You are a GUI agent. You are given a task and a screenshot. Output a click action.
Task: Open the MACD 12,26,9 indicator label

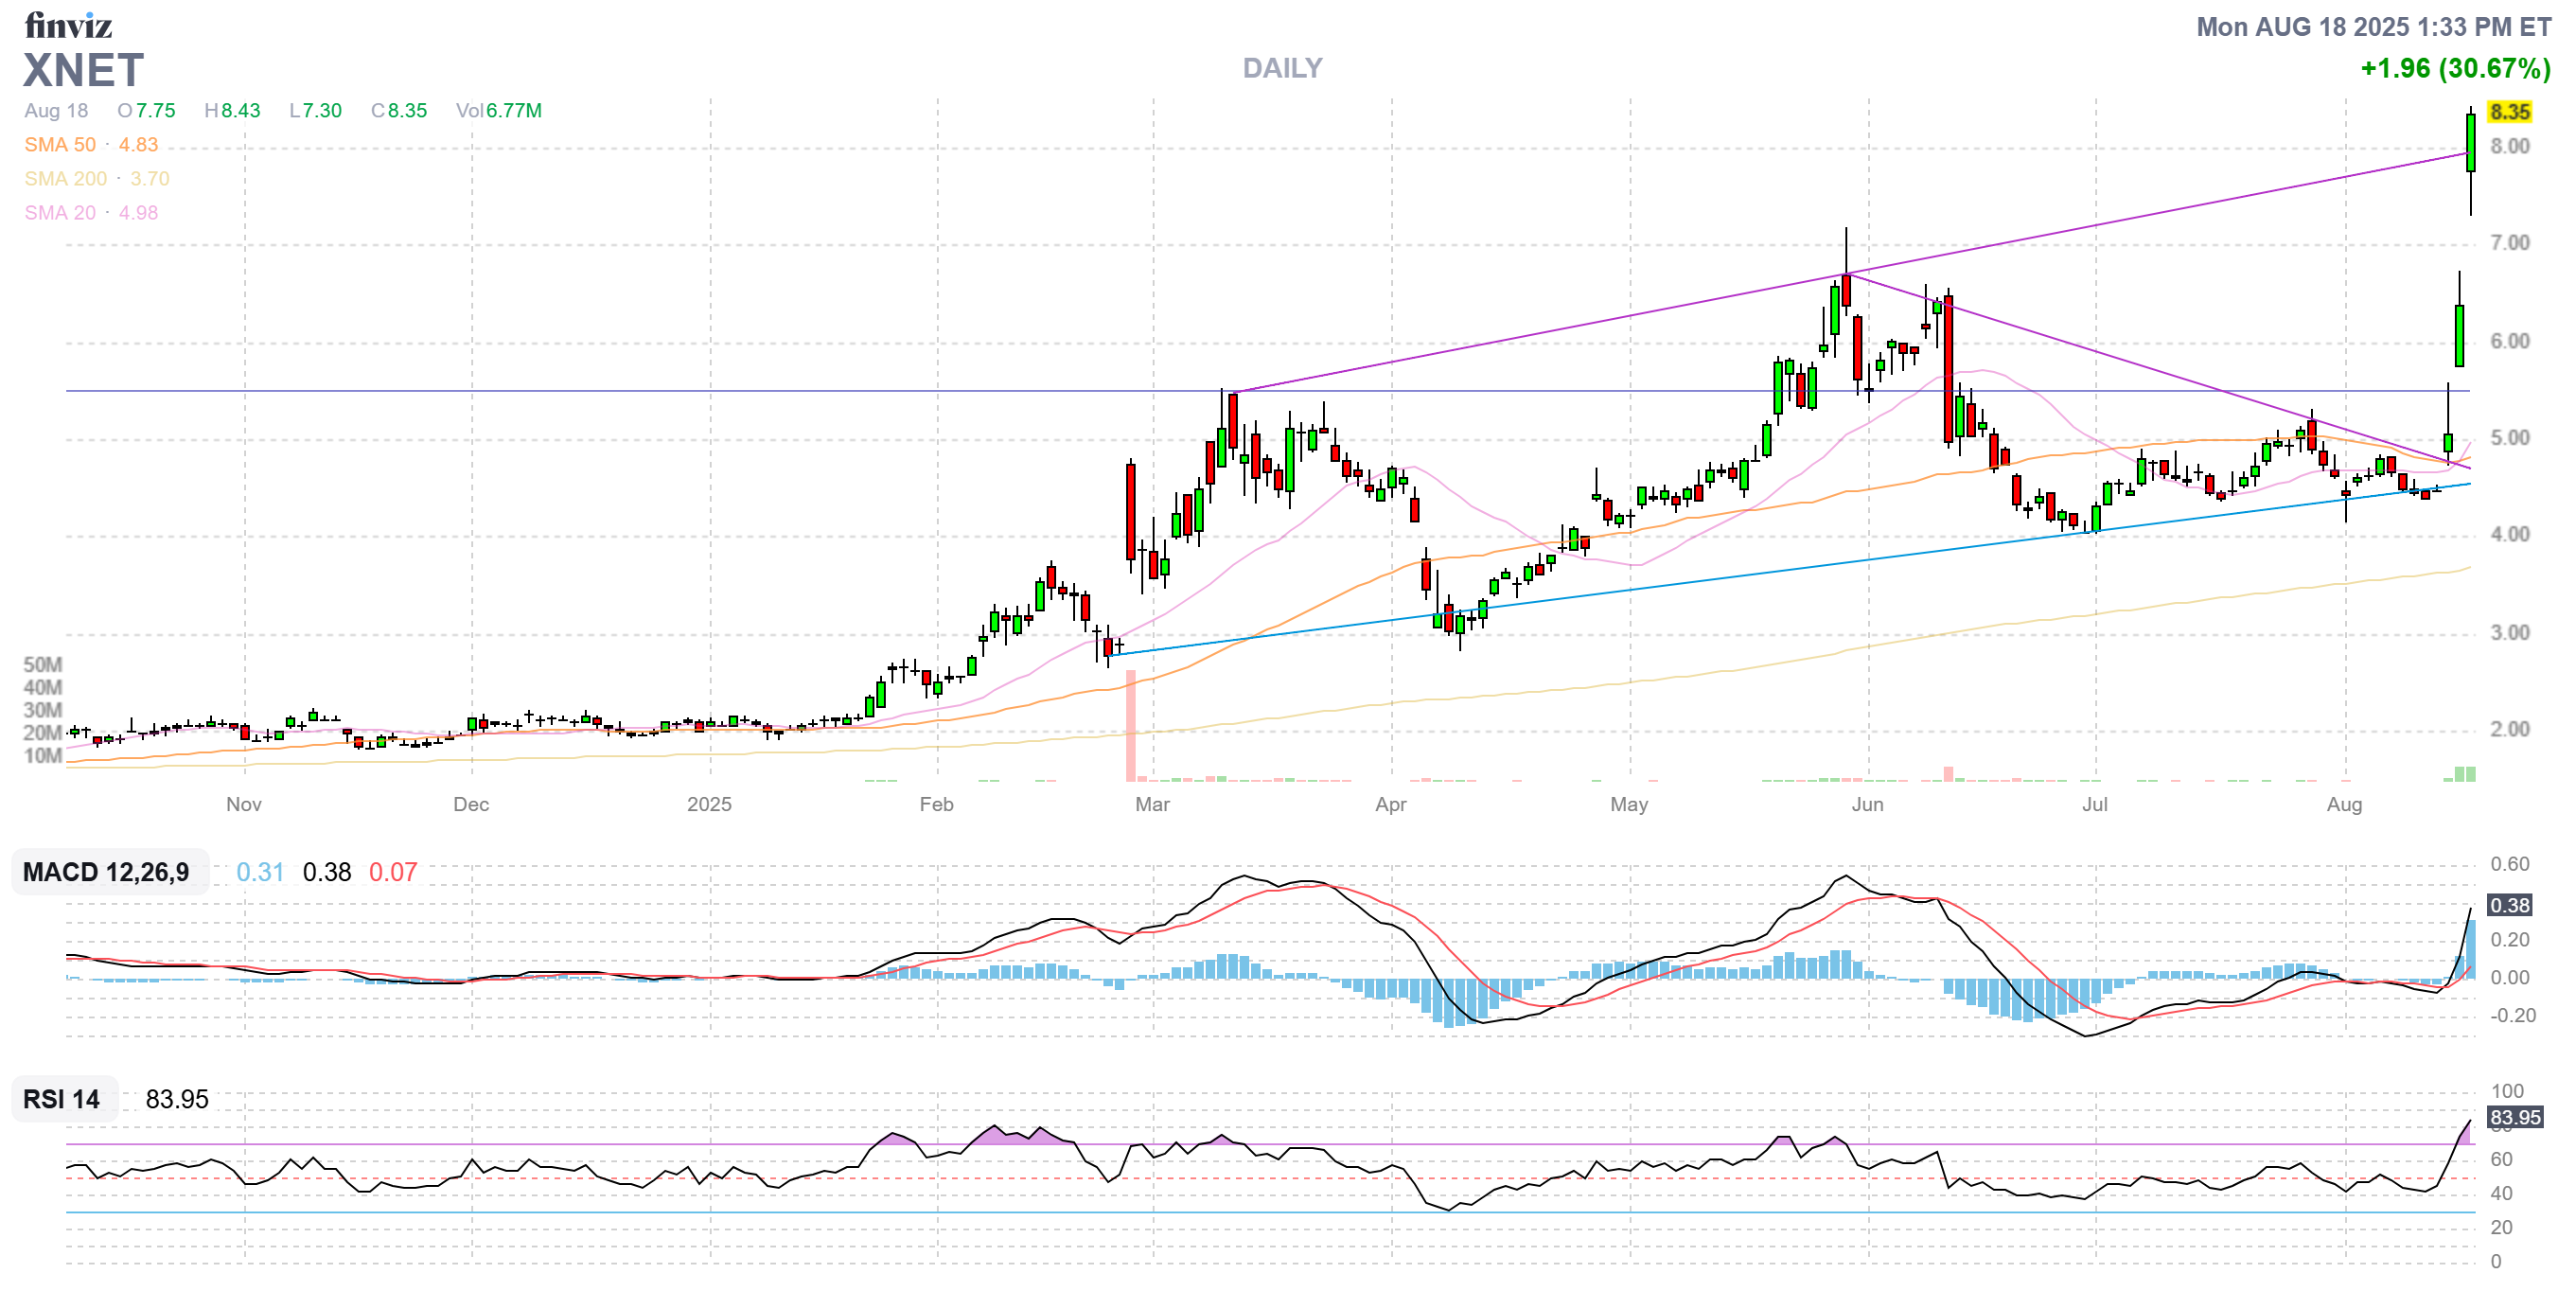(x=106, y=872)
